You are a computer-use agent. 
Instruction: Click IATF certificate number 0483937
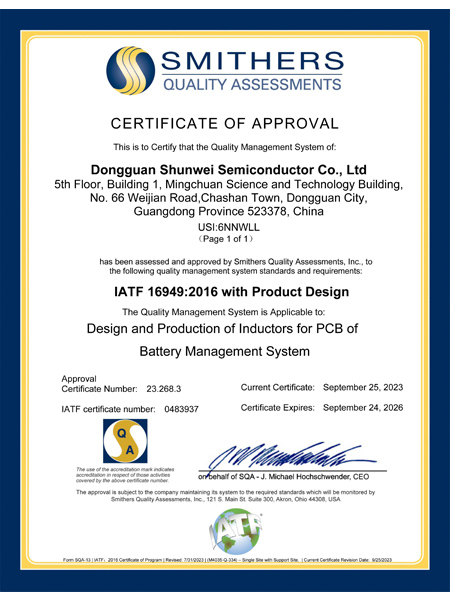point(181,409)
